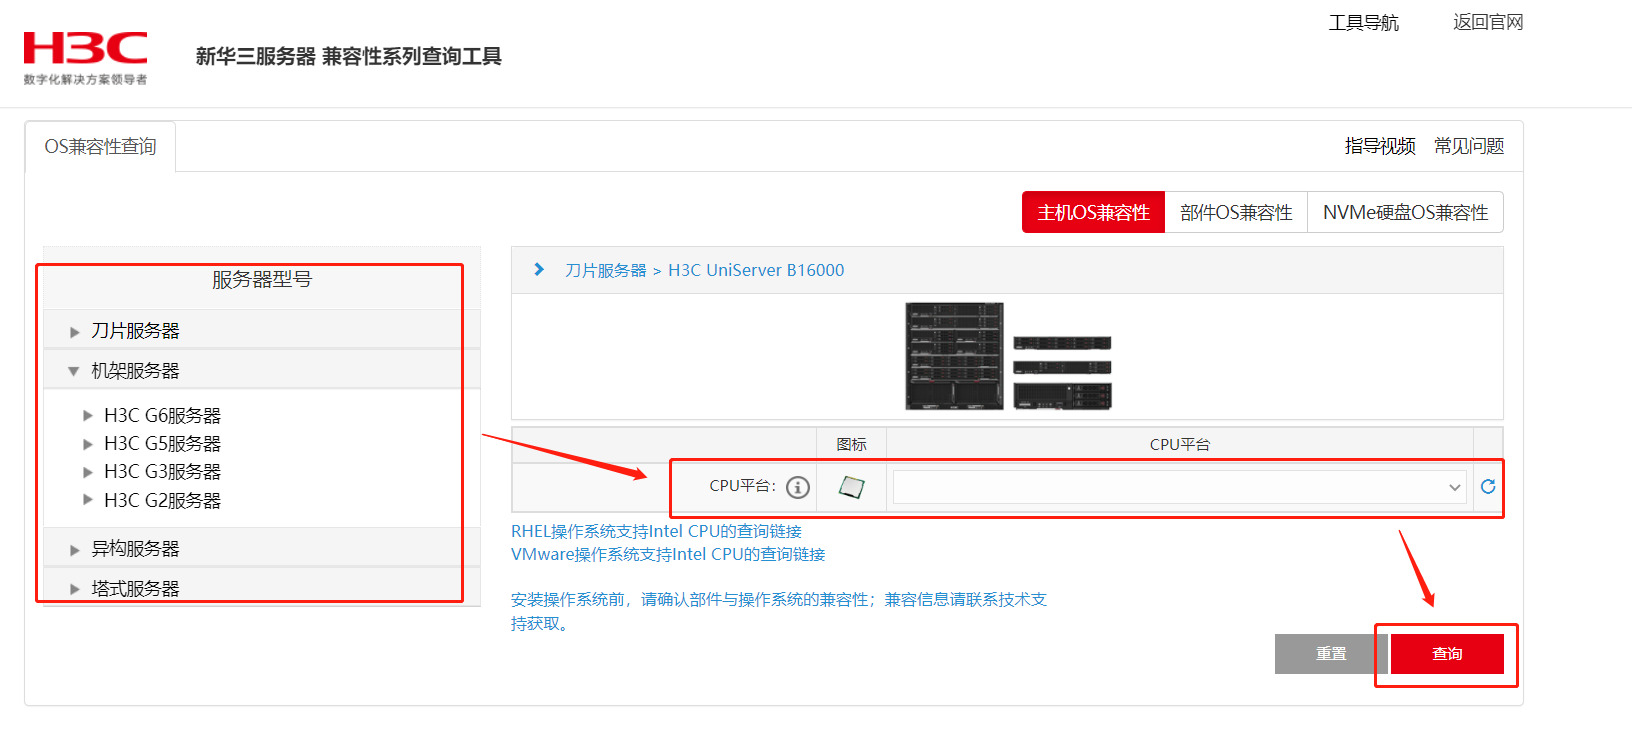Image resolution: width=1632 pixels, height=731 pixels.
Task: Open the 工具导航 menu
Action: tap(1363, 22)
